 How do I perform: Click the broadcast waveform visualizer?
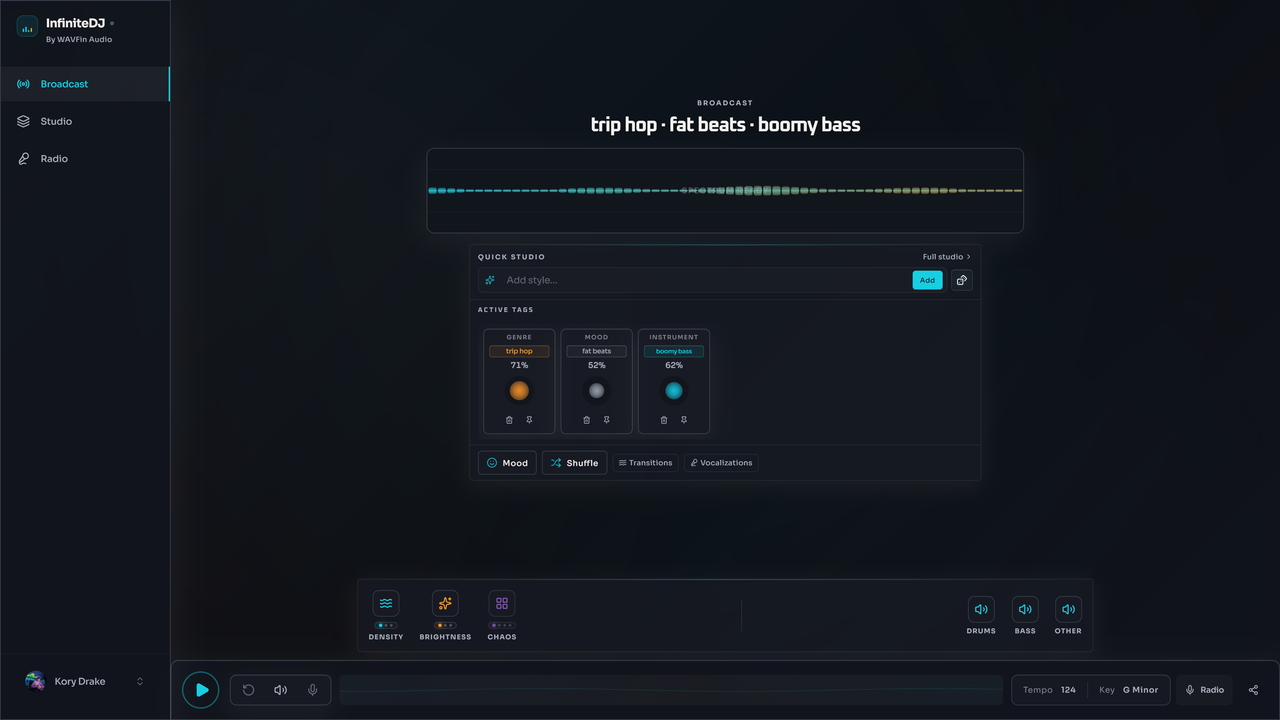725,190
